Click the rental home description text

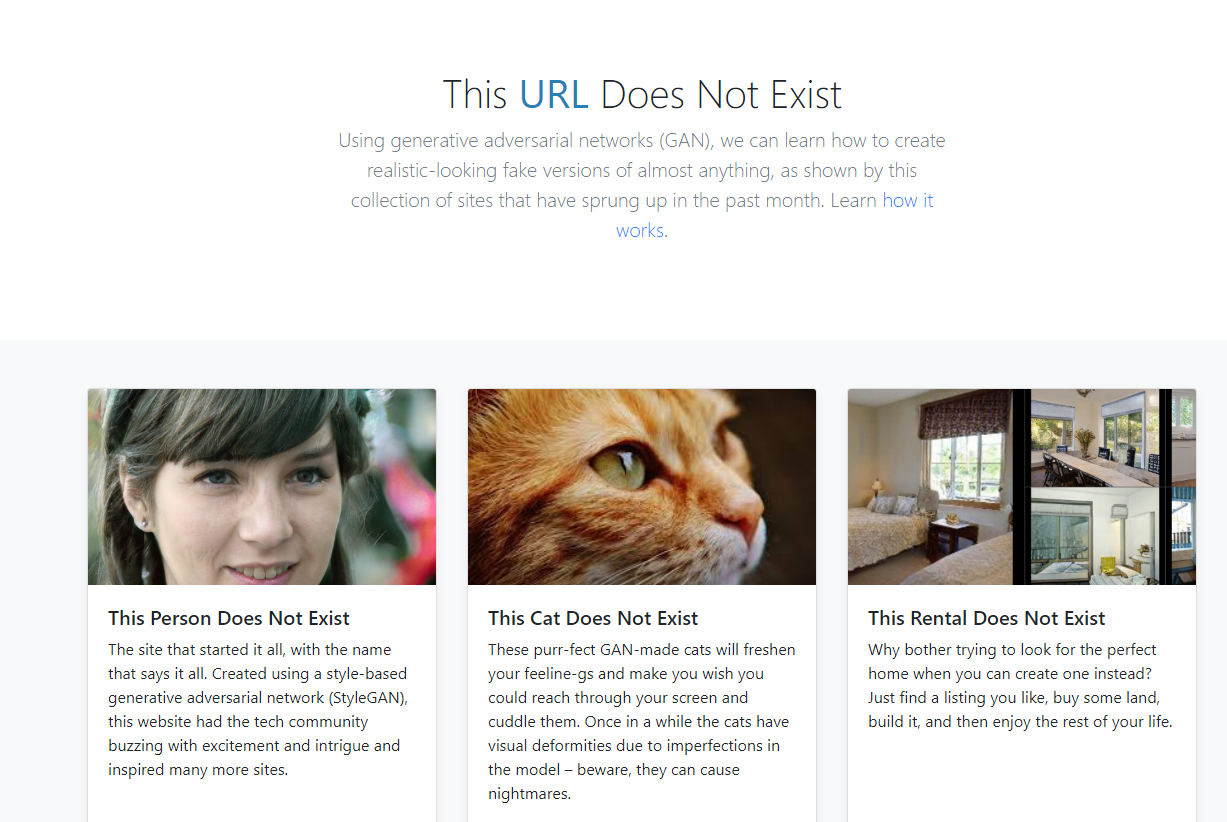[x=1020, y=685]
